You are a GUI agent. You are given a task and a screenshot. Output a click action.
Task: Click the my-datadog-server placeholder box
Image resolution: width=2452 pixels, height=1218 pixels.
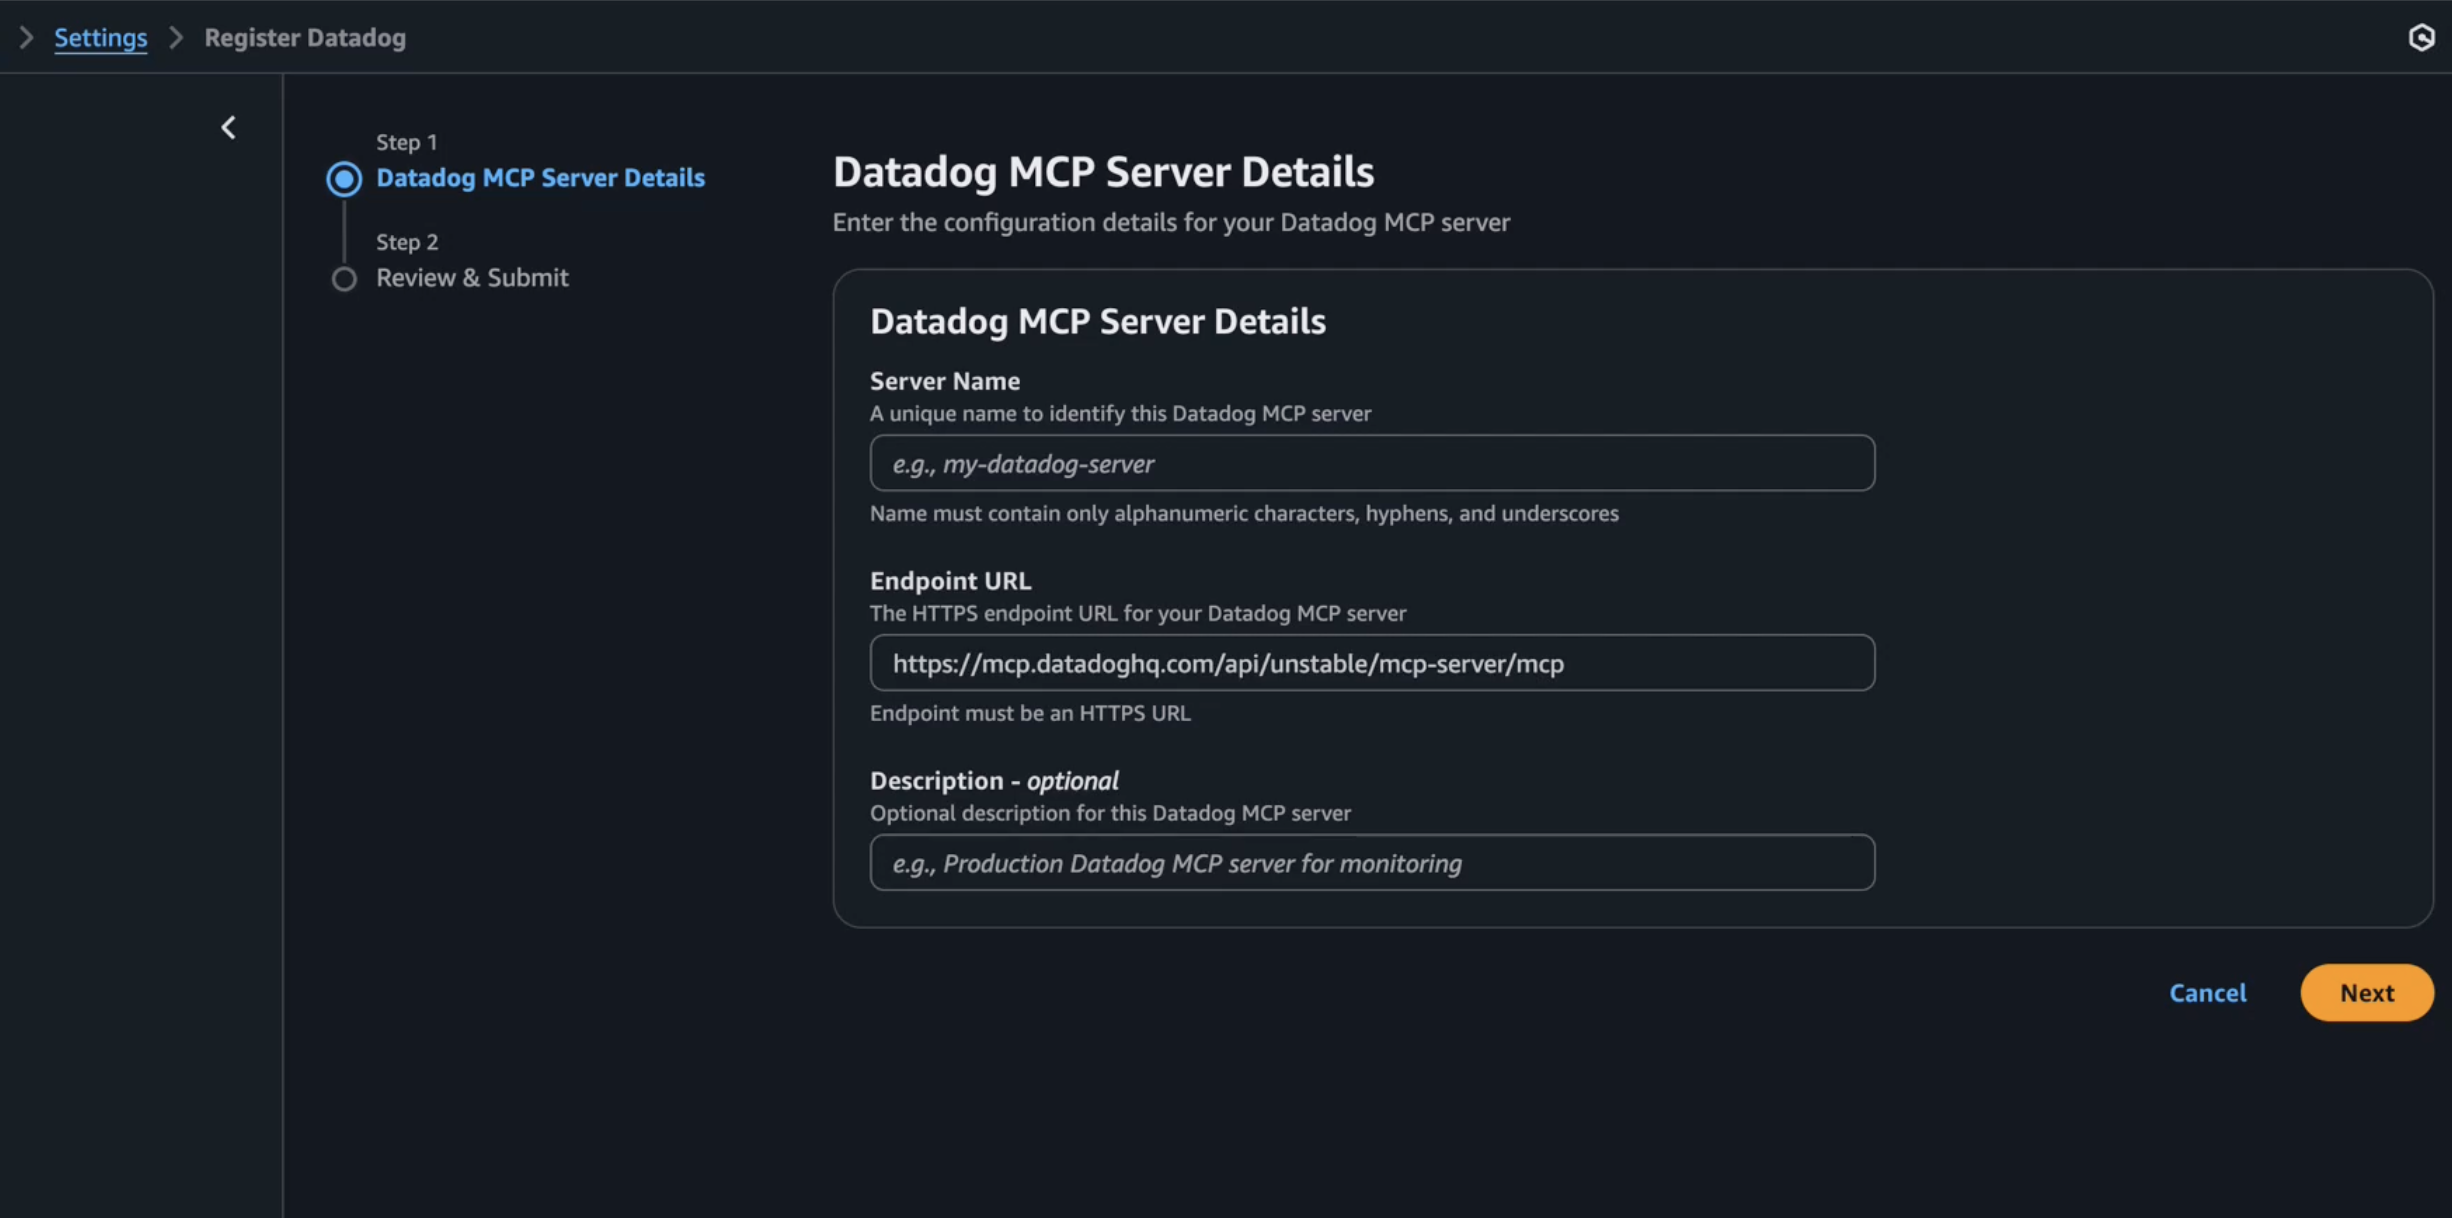(1370, 462)
